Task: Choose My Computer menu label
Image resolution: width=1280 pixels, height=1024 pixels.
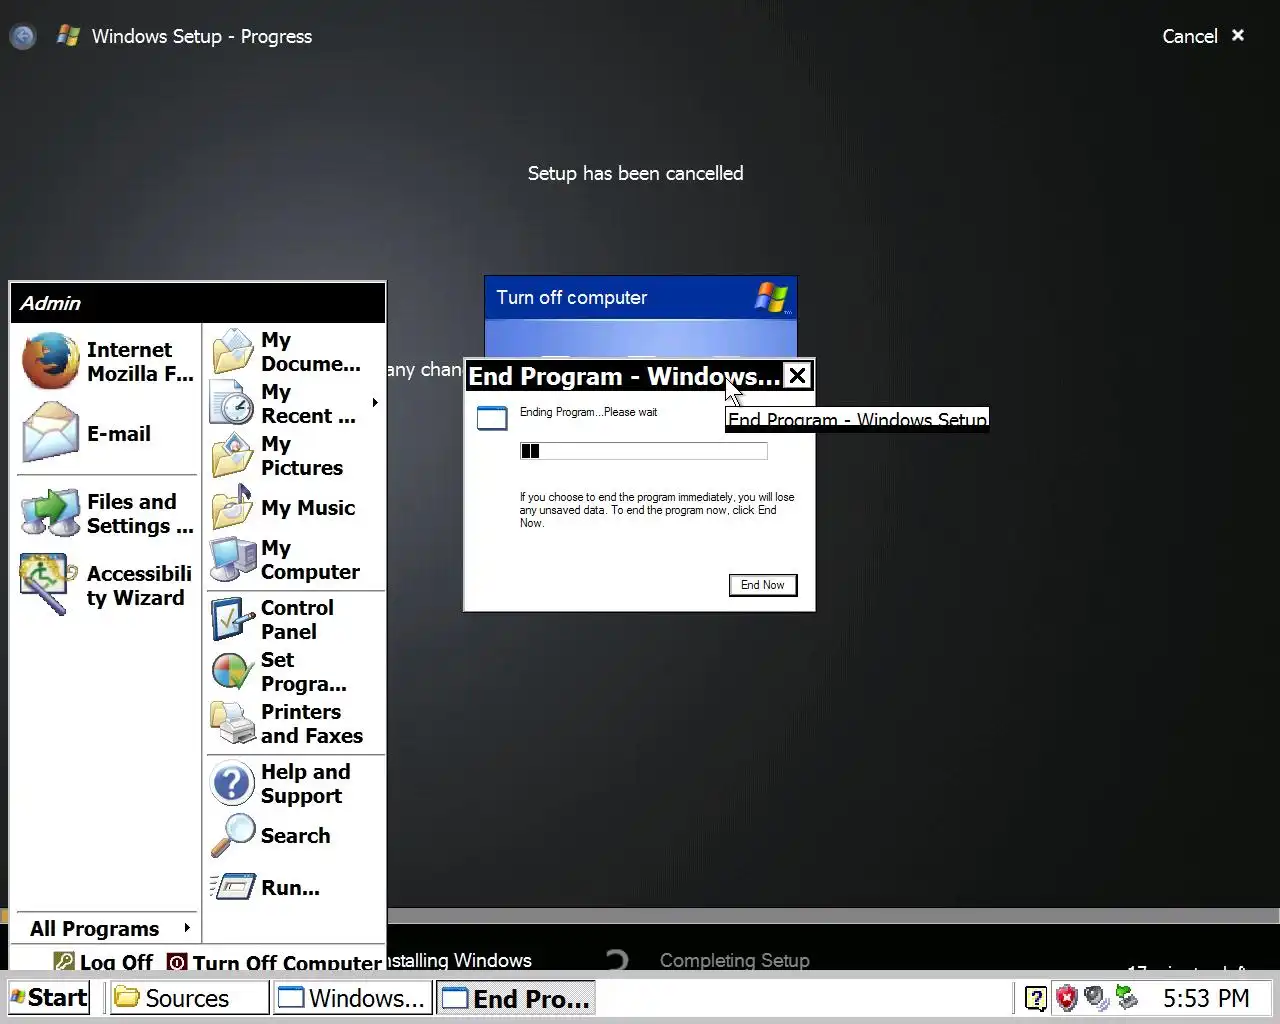Action: click(310, 560)
